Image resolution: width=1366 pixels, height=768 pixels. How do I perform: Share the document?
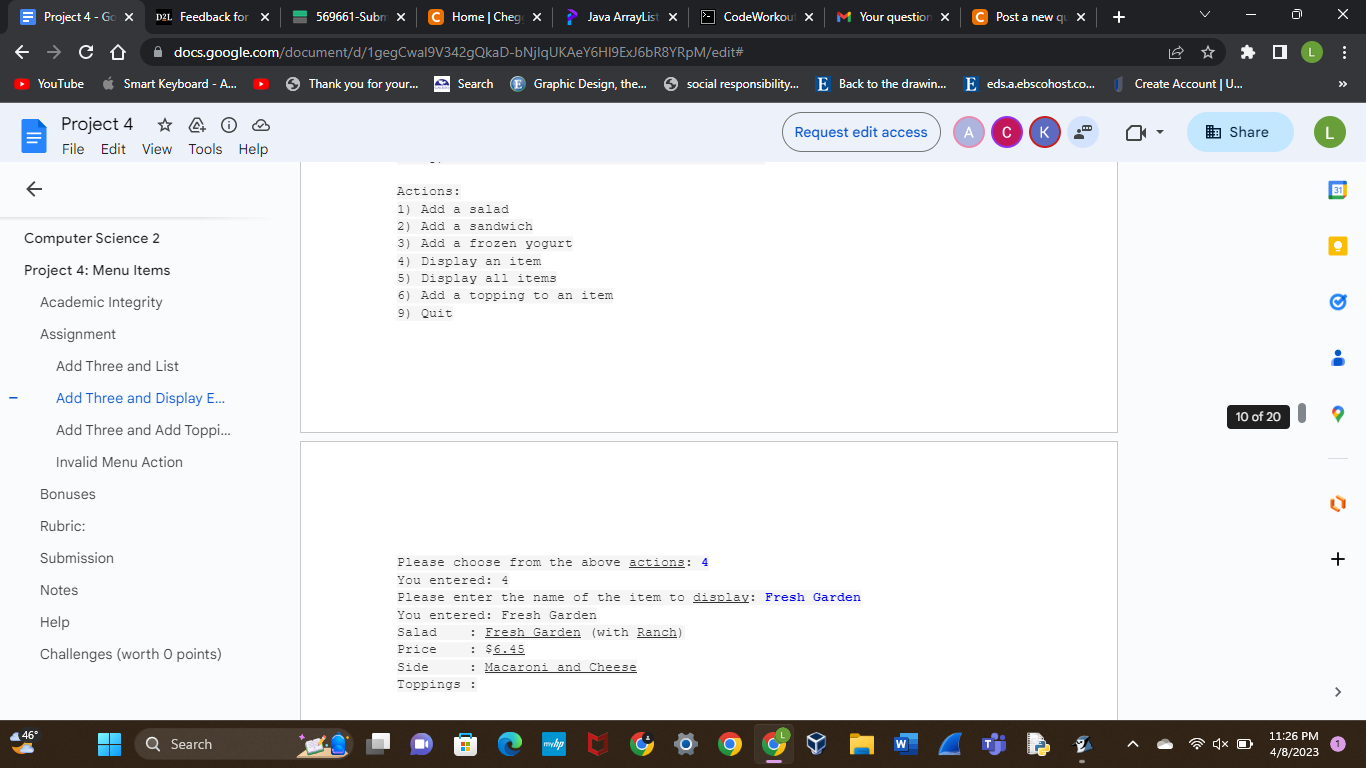(1240, 131)
